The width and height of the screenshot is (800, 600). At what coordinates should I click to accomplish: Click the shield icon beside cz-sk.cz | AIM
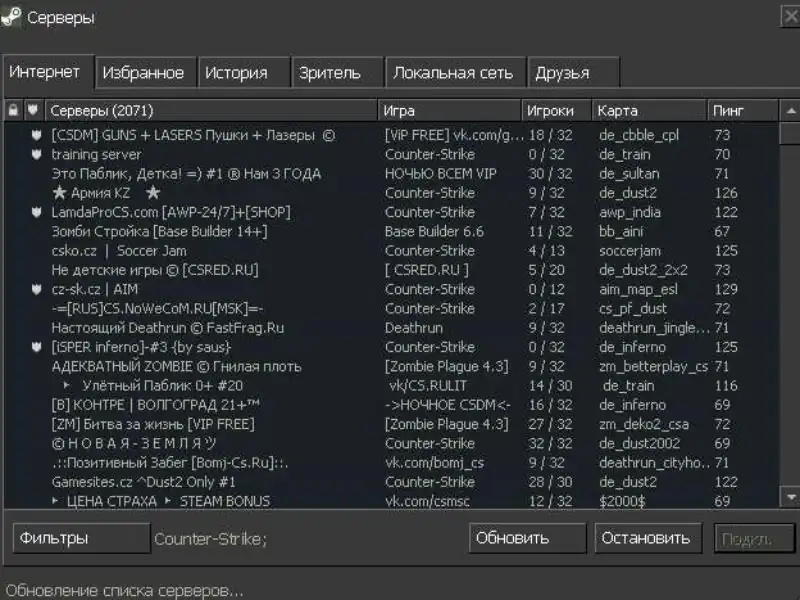tap(36, 289)
